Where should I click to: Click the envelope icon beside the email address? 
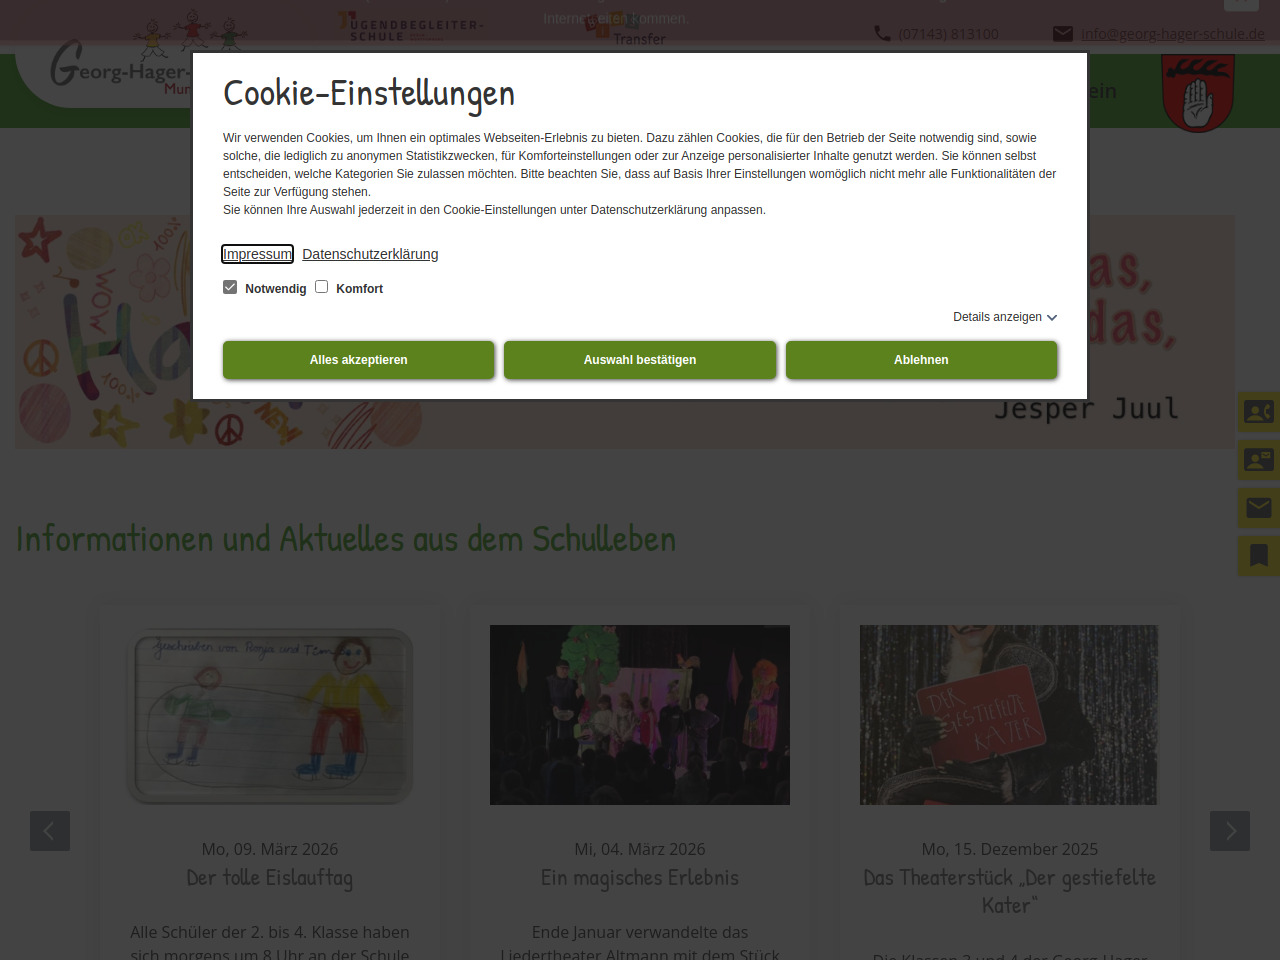click(1063, 34)
